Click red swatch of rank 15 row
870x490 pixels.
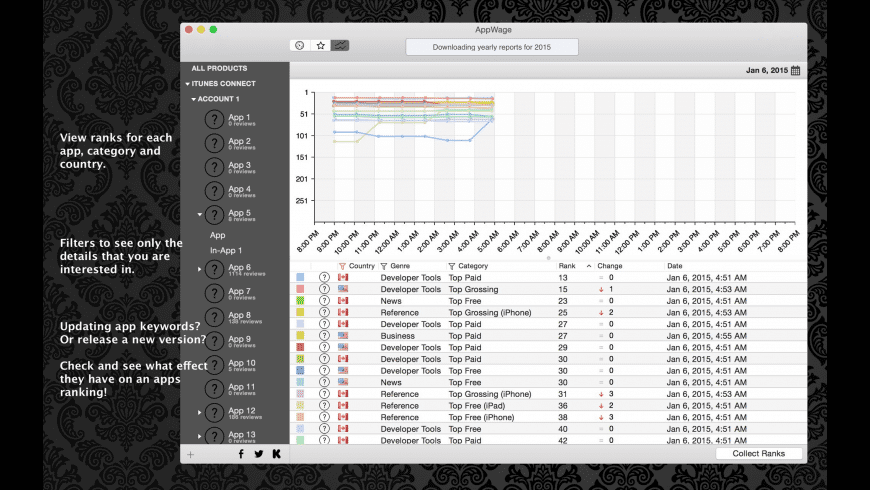(300, 289)
